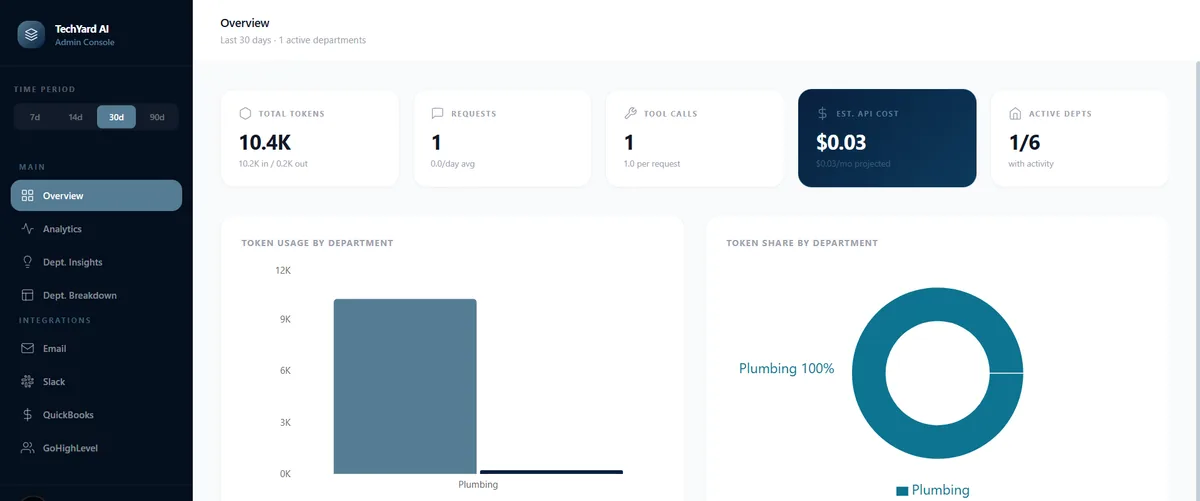Open the Overview page
This screenshot has width=1200, height=501.
pos(96,196)
